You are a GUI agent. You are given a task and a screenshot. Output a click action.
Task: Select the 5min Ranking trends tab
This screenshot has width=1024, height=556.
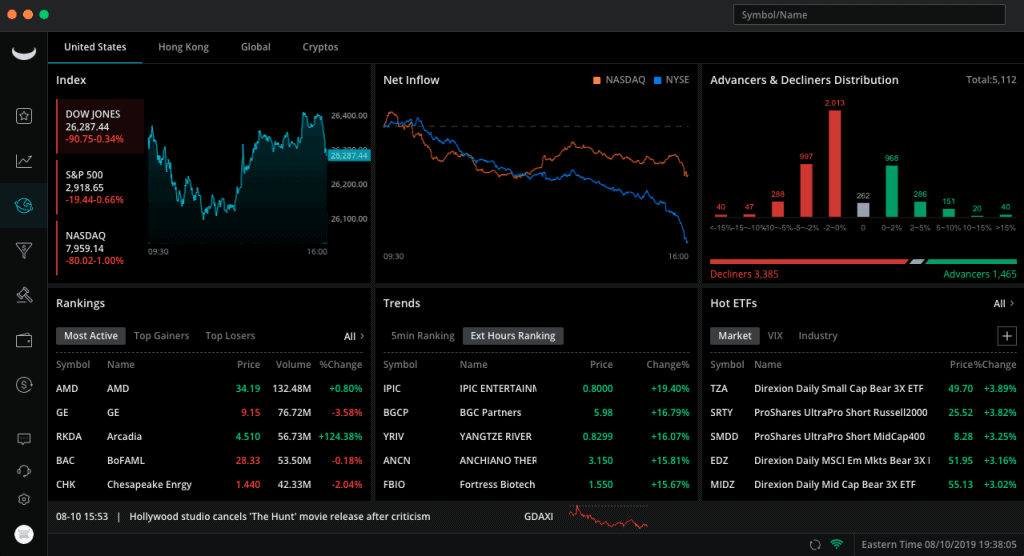(423, 336)
